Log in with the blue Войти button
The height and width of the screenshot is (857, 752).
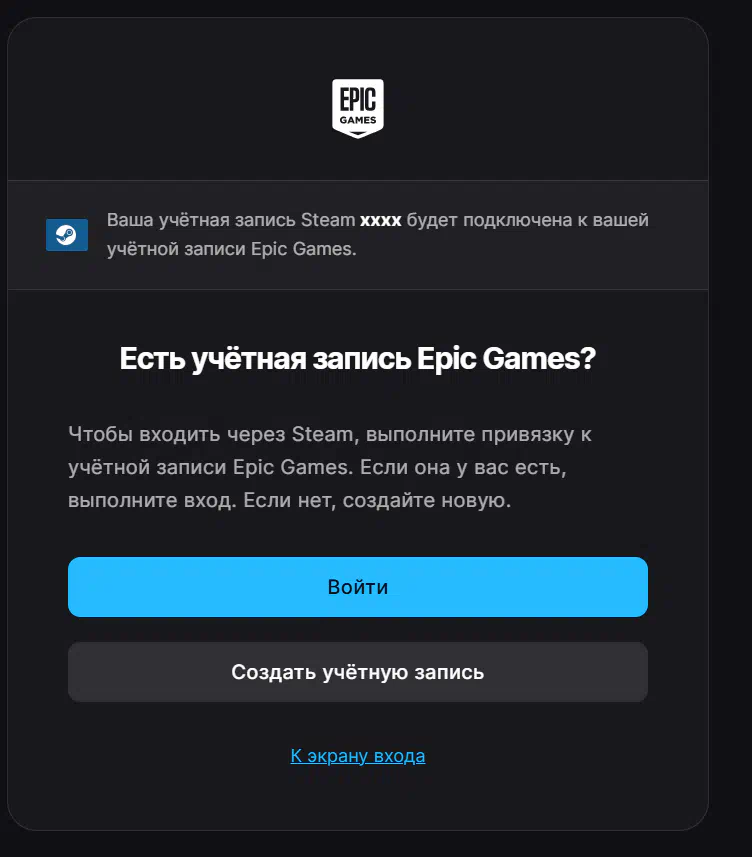point(358,587)
